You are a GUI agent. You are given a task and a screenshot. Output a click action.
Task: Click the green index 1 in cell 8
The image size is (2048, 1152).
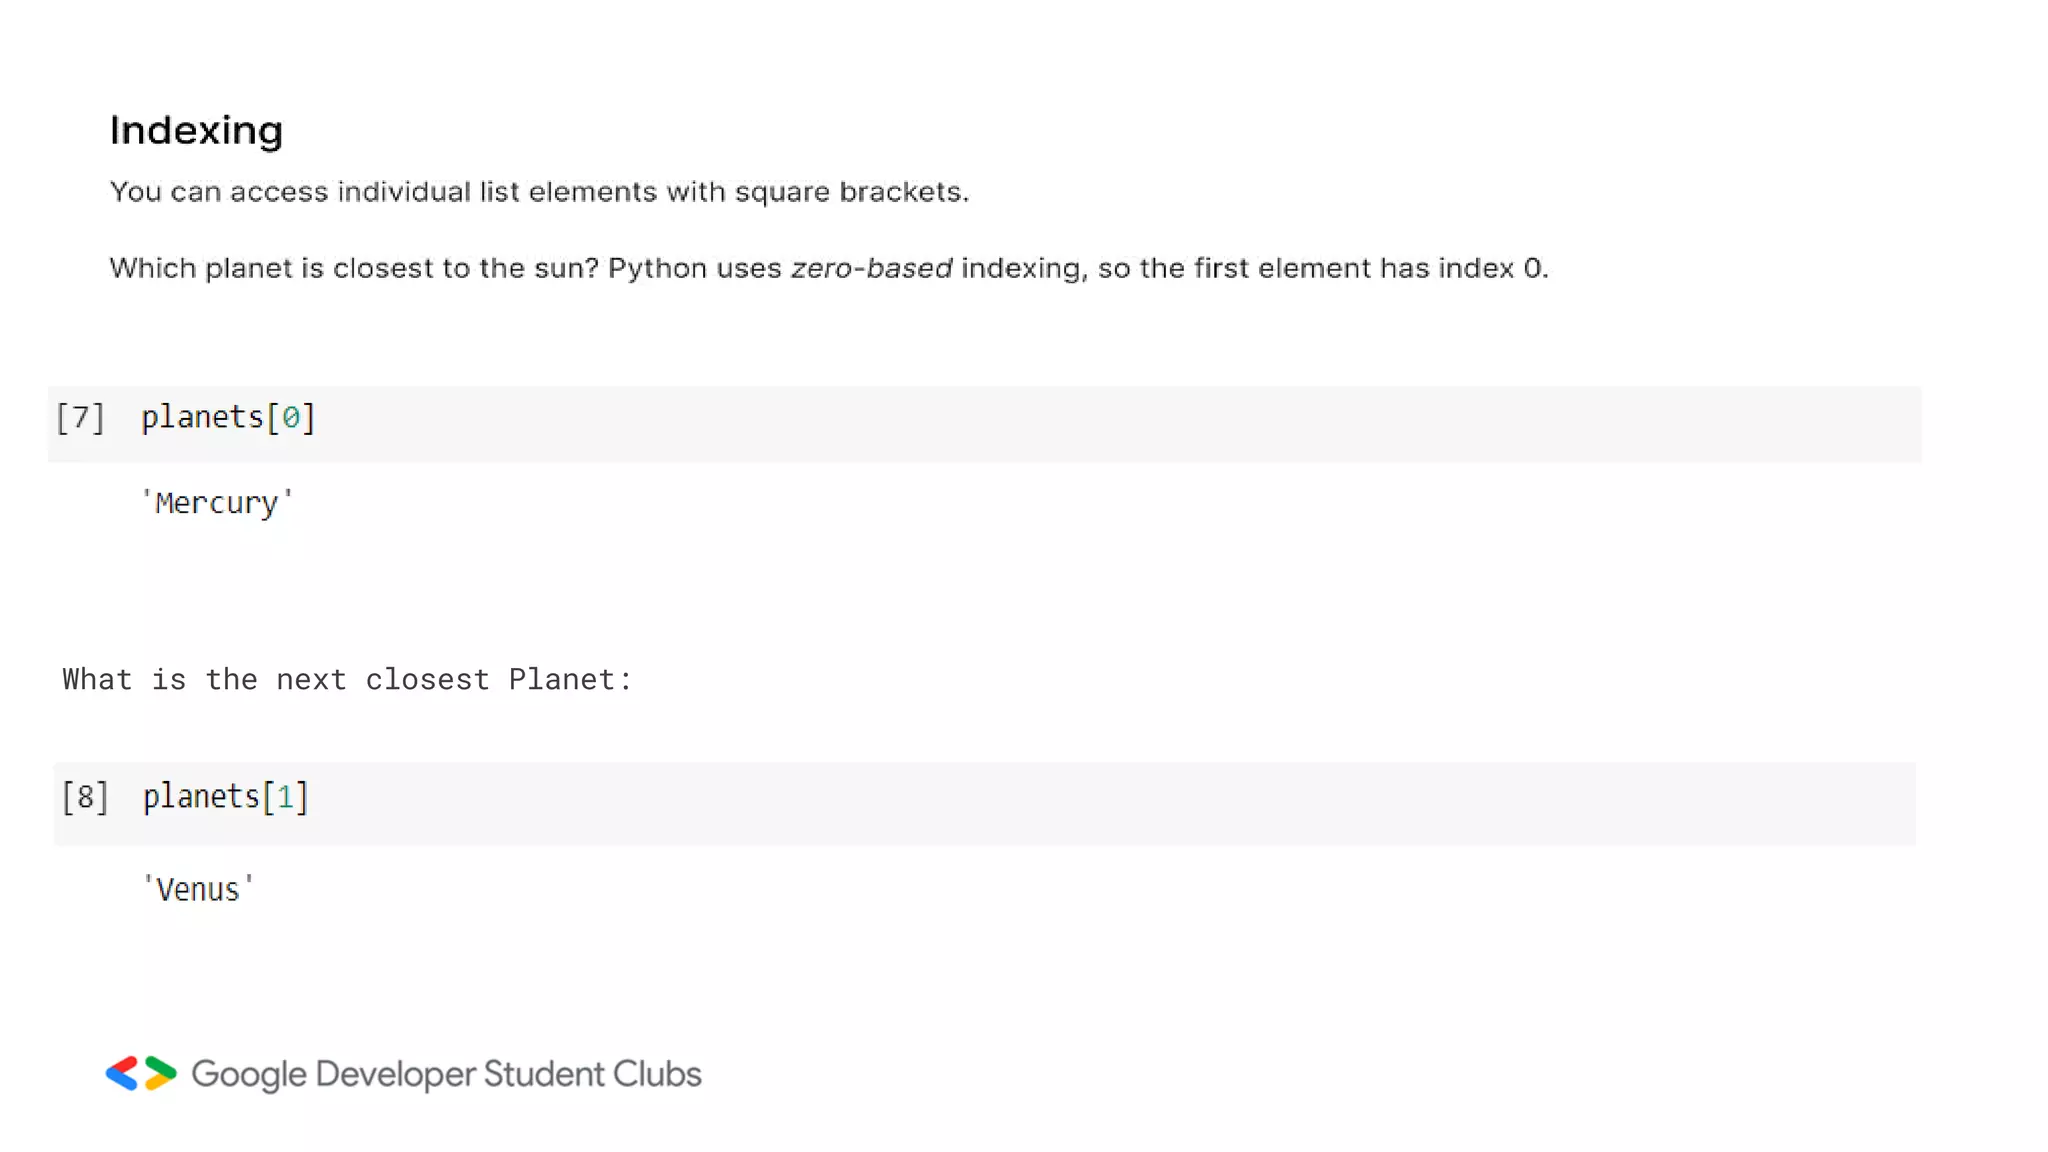pos(285,797)
